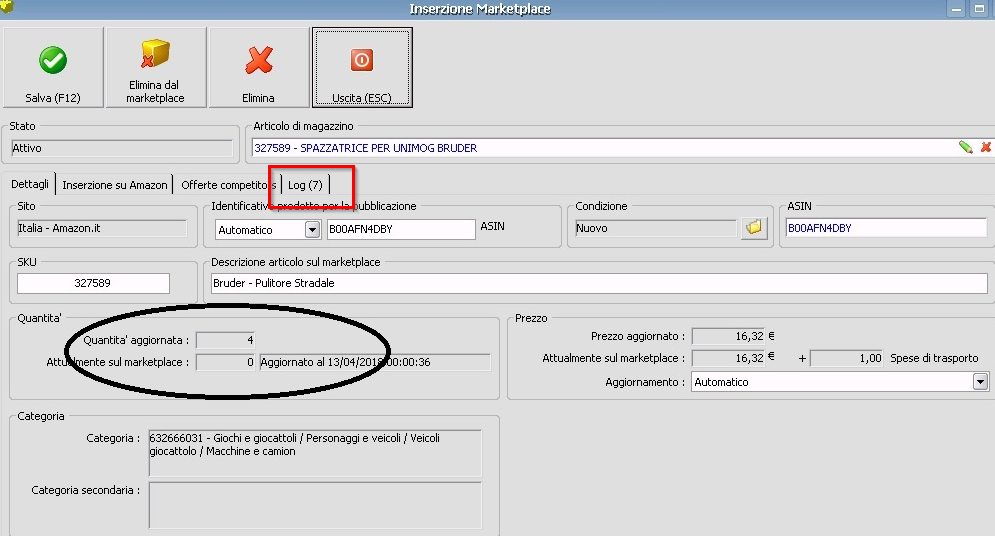Click the SKU field 327589
The image size is (995, 536).
pyautogui.click(x=93, y=283)
